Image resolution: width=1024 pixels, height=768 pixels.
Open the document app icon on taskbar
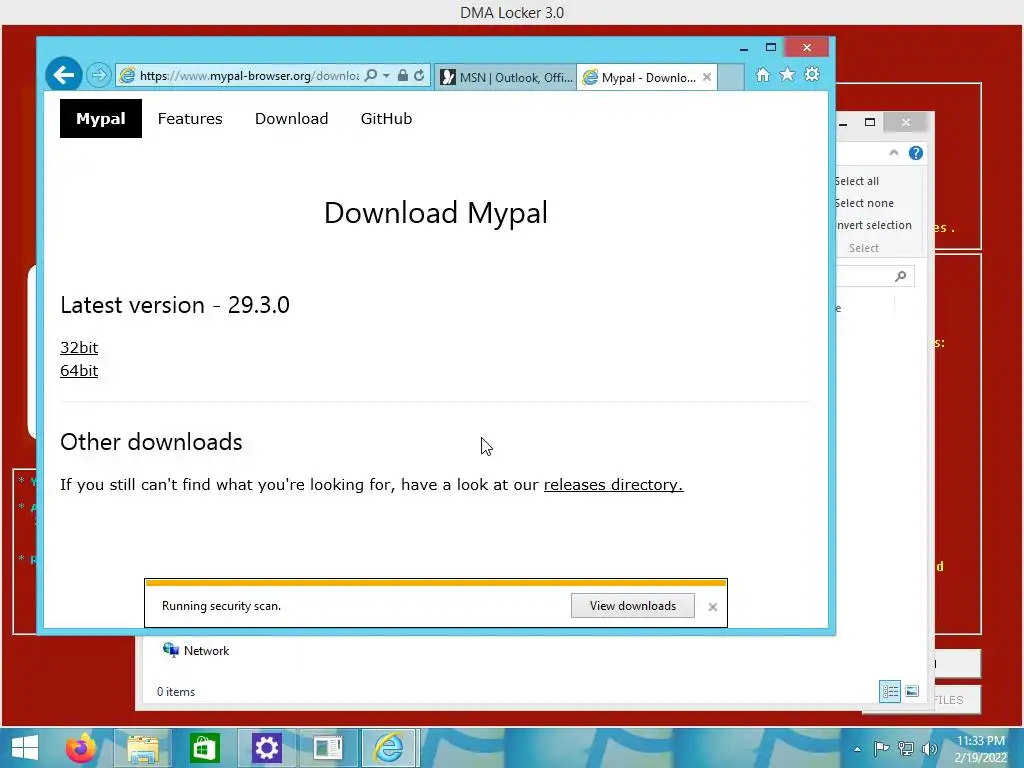point(328,748)
